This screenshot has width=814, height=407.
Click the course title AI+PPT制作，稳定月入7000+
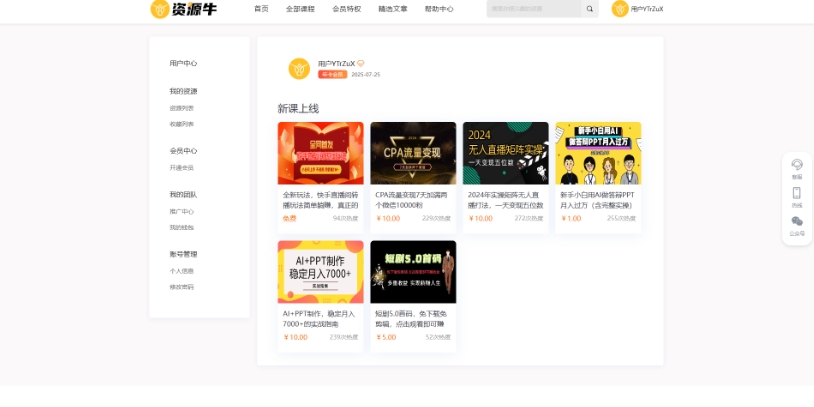[319, 319]
